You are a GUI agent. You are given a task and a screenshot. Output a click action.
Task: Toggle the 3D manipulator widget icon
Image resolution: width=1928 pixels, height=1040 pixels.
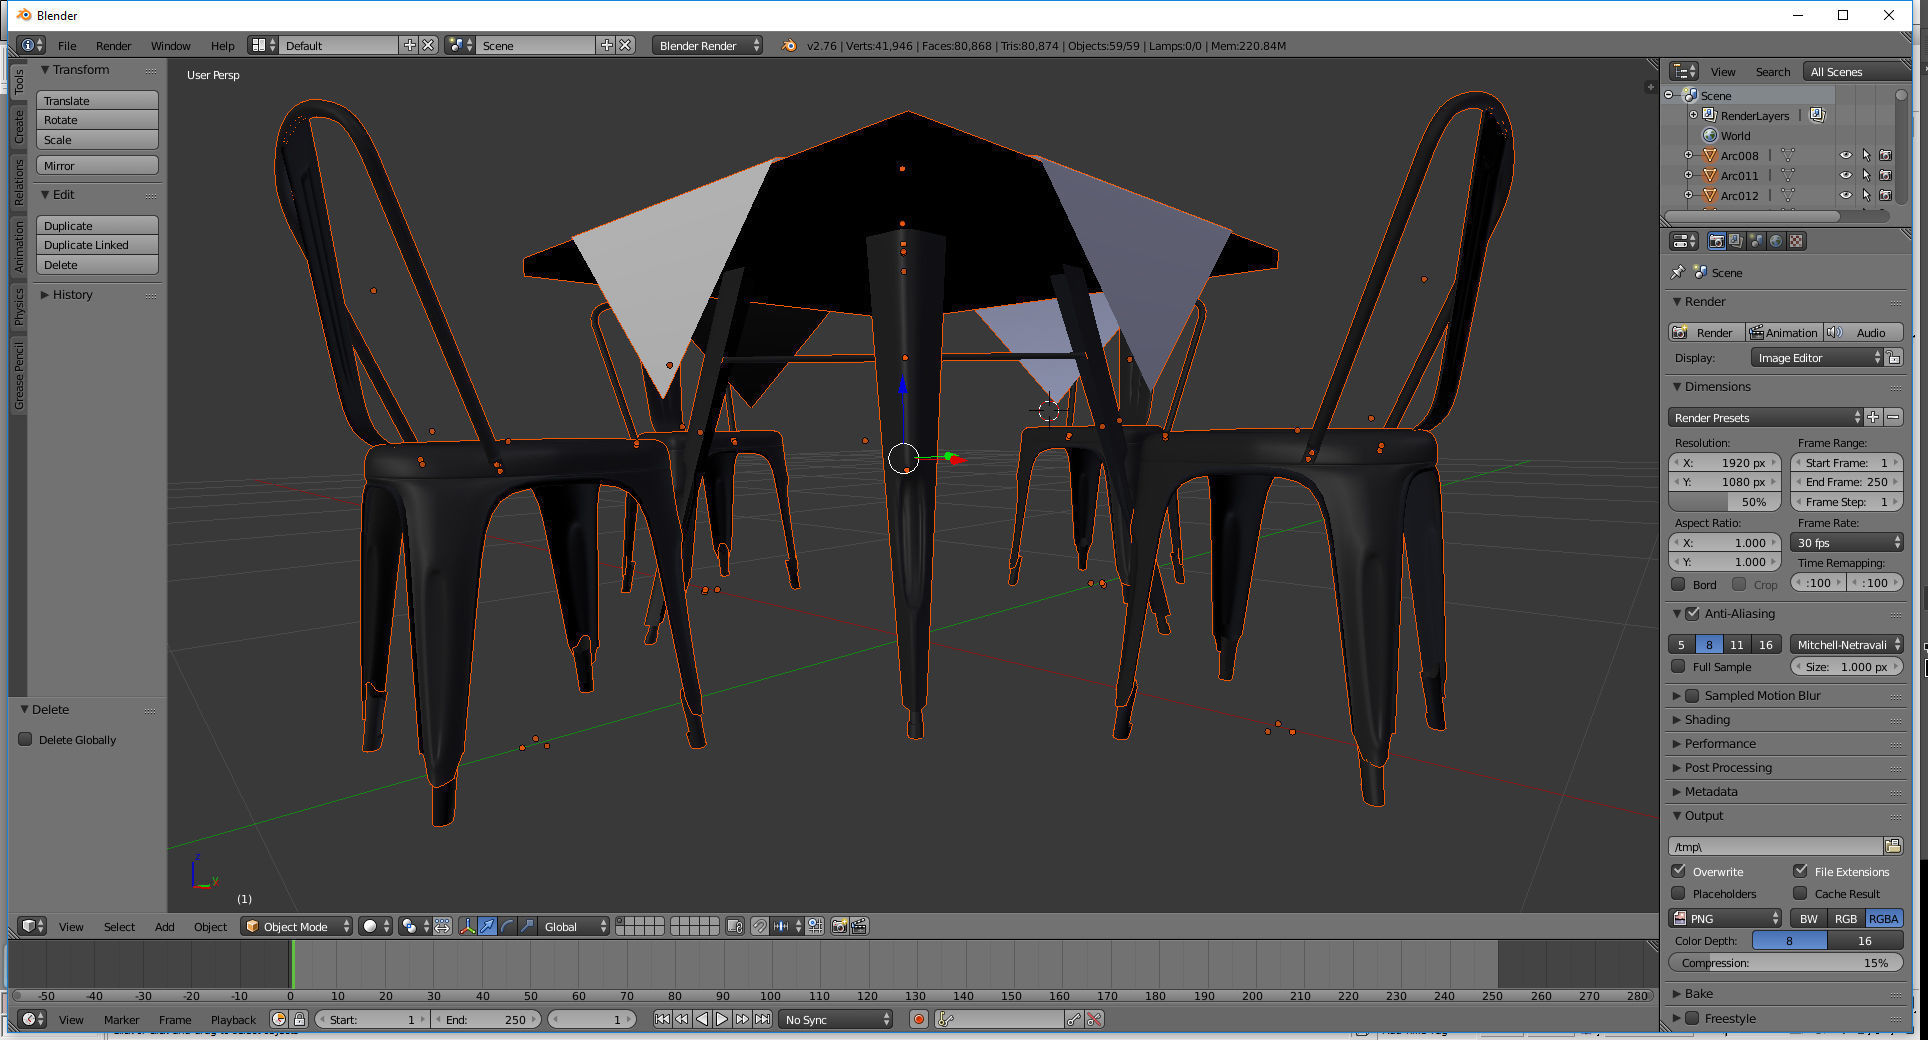pos(467,926)
